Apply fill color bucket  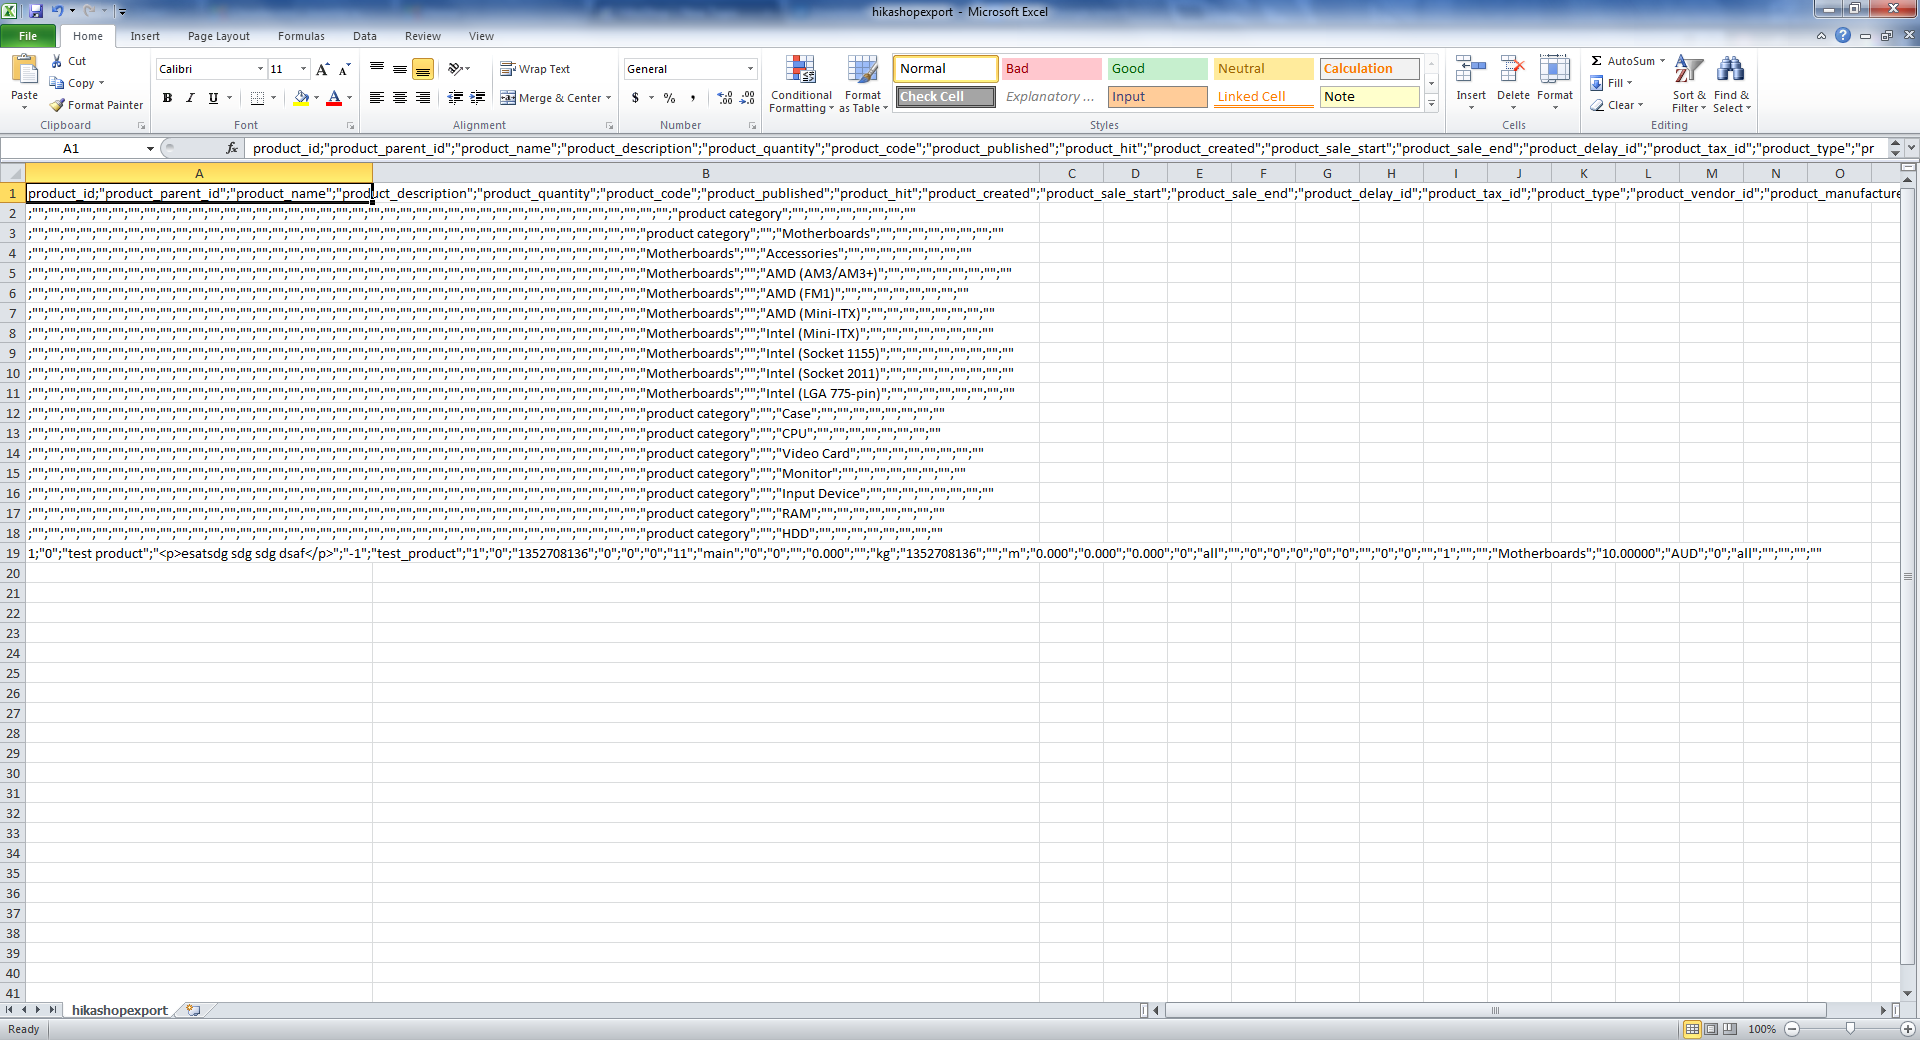coord(301,98)
